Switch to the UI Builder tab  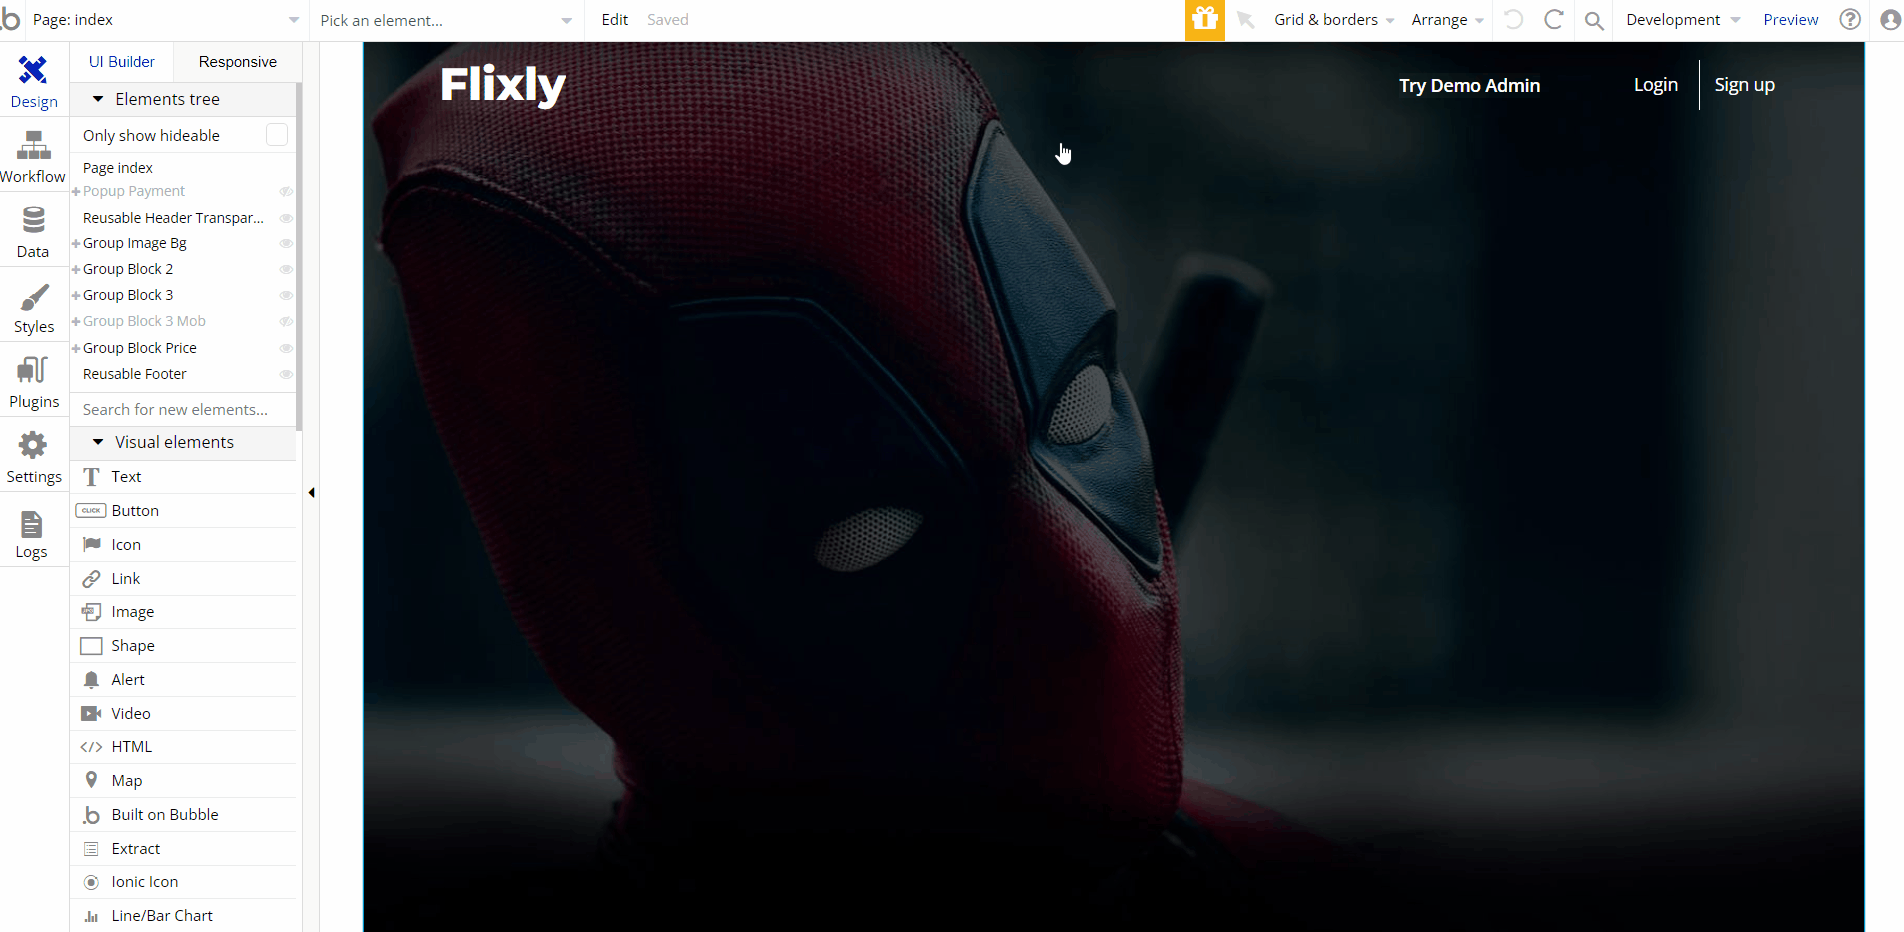pos(122,62)
